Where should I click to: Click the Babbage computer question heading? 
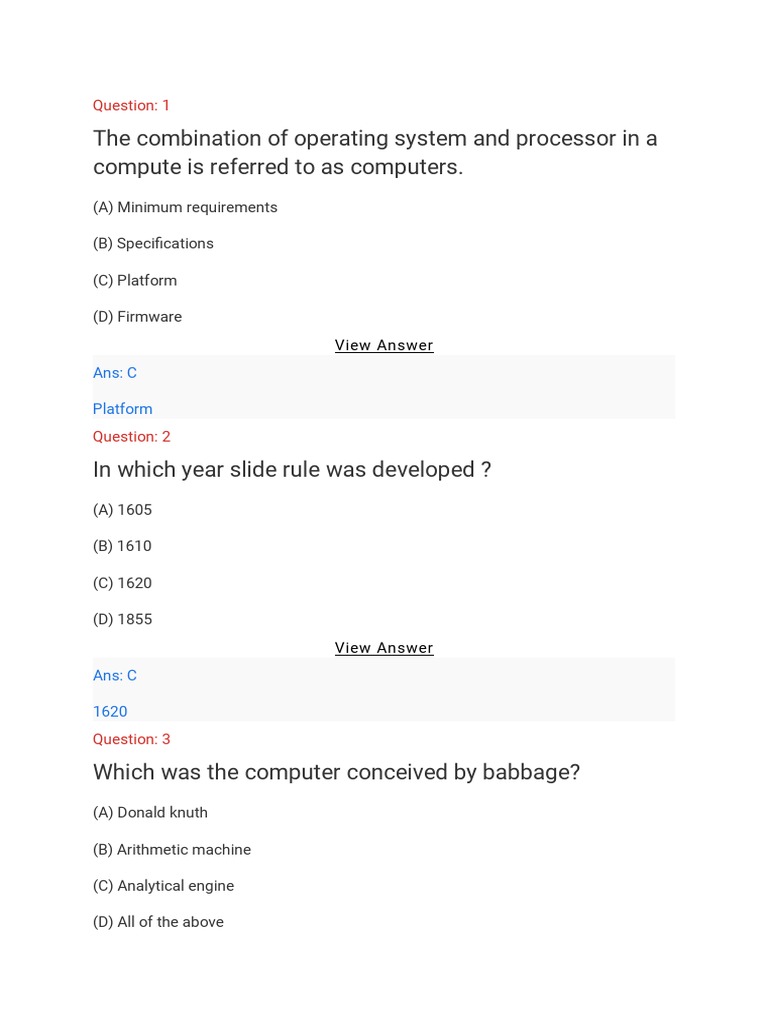(x=336, y=772)
